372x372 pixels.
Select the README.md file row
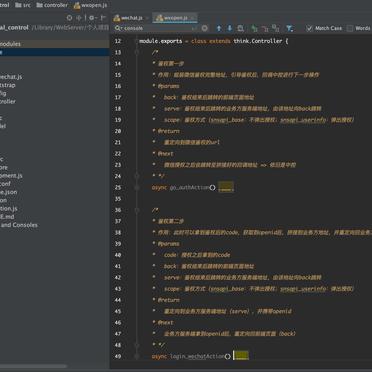55,217
